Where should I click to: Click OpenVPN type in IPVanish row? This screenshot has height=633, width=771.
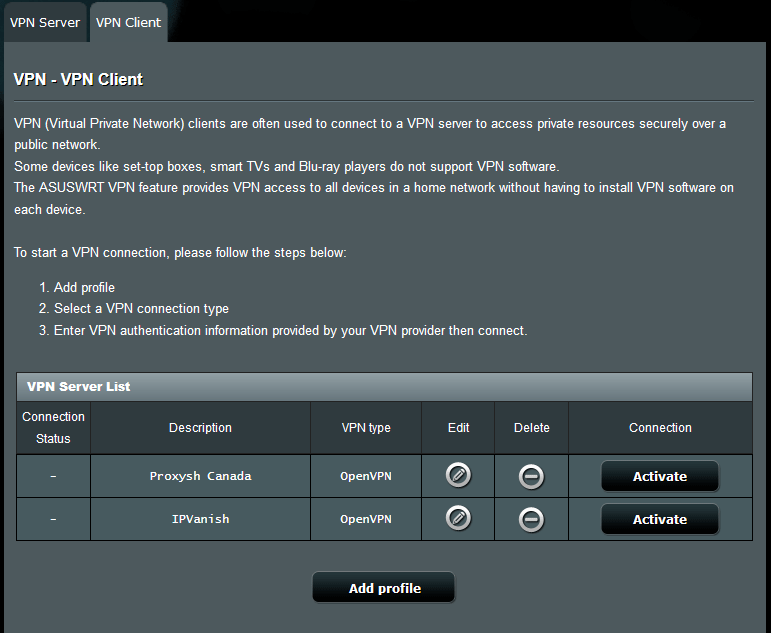coord(366,519)
